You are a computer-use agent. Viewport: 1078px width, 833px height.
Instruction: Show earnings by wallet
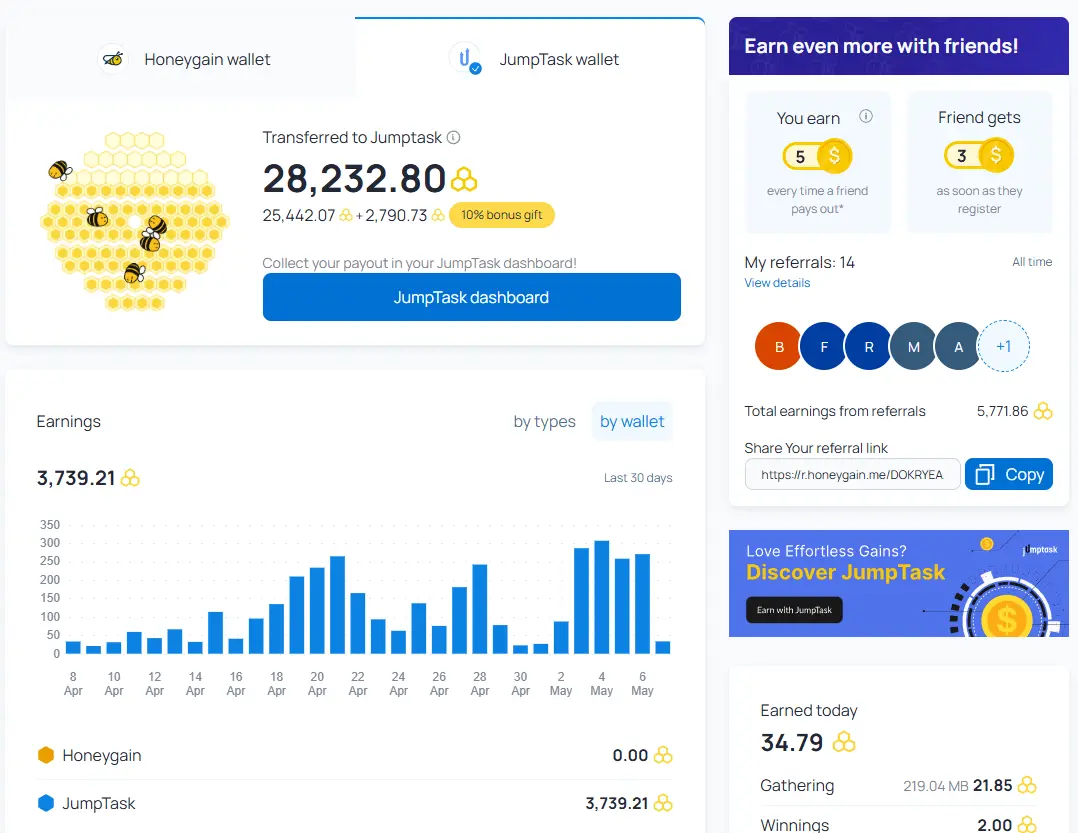(632, 421)
